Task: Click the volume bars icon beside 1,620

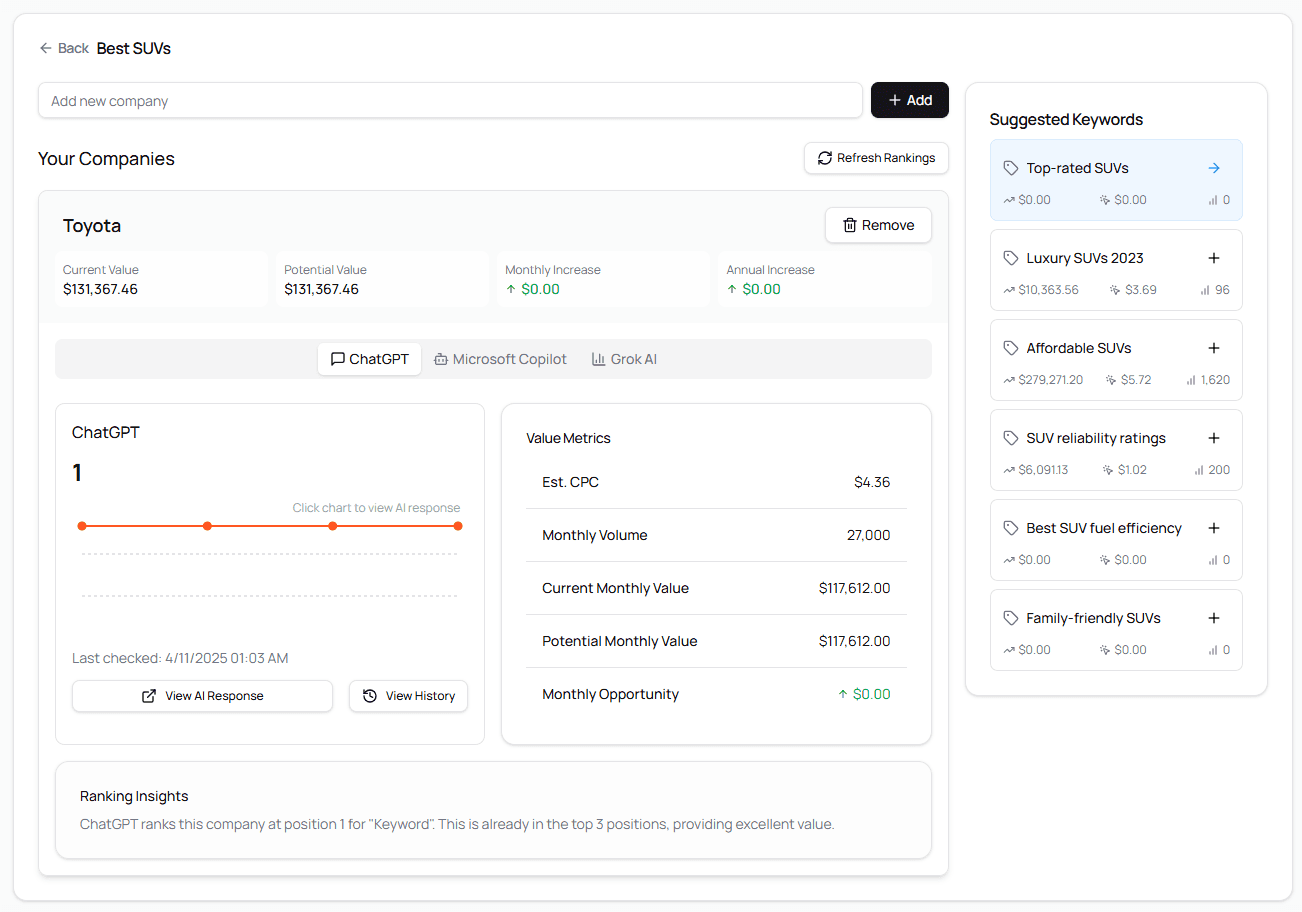Action: [1191, 380]
